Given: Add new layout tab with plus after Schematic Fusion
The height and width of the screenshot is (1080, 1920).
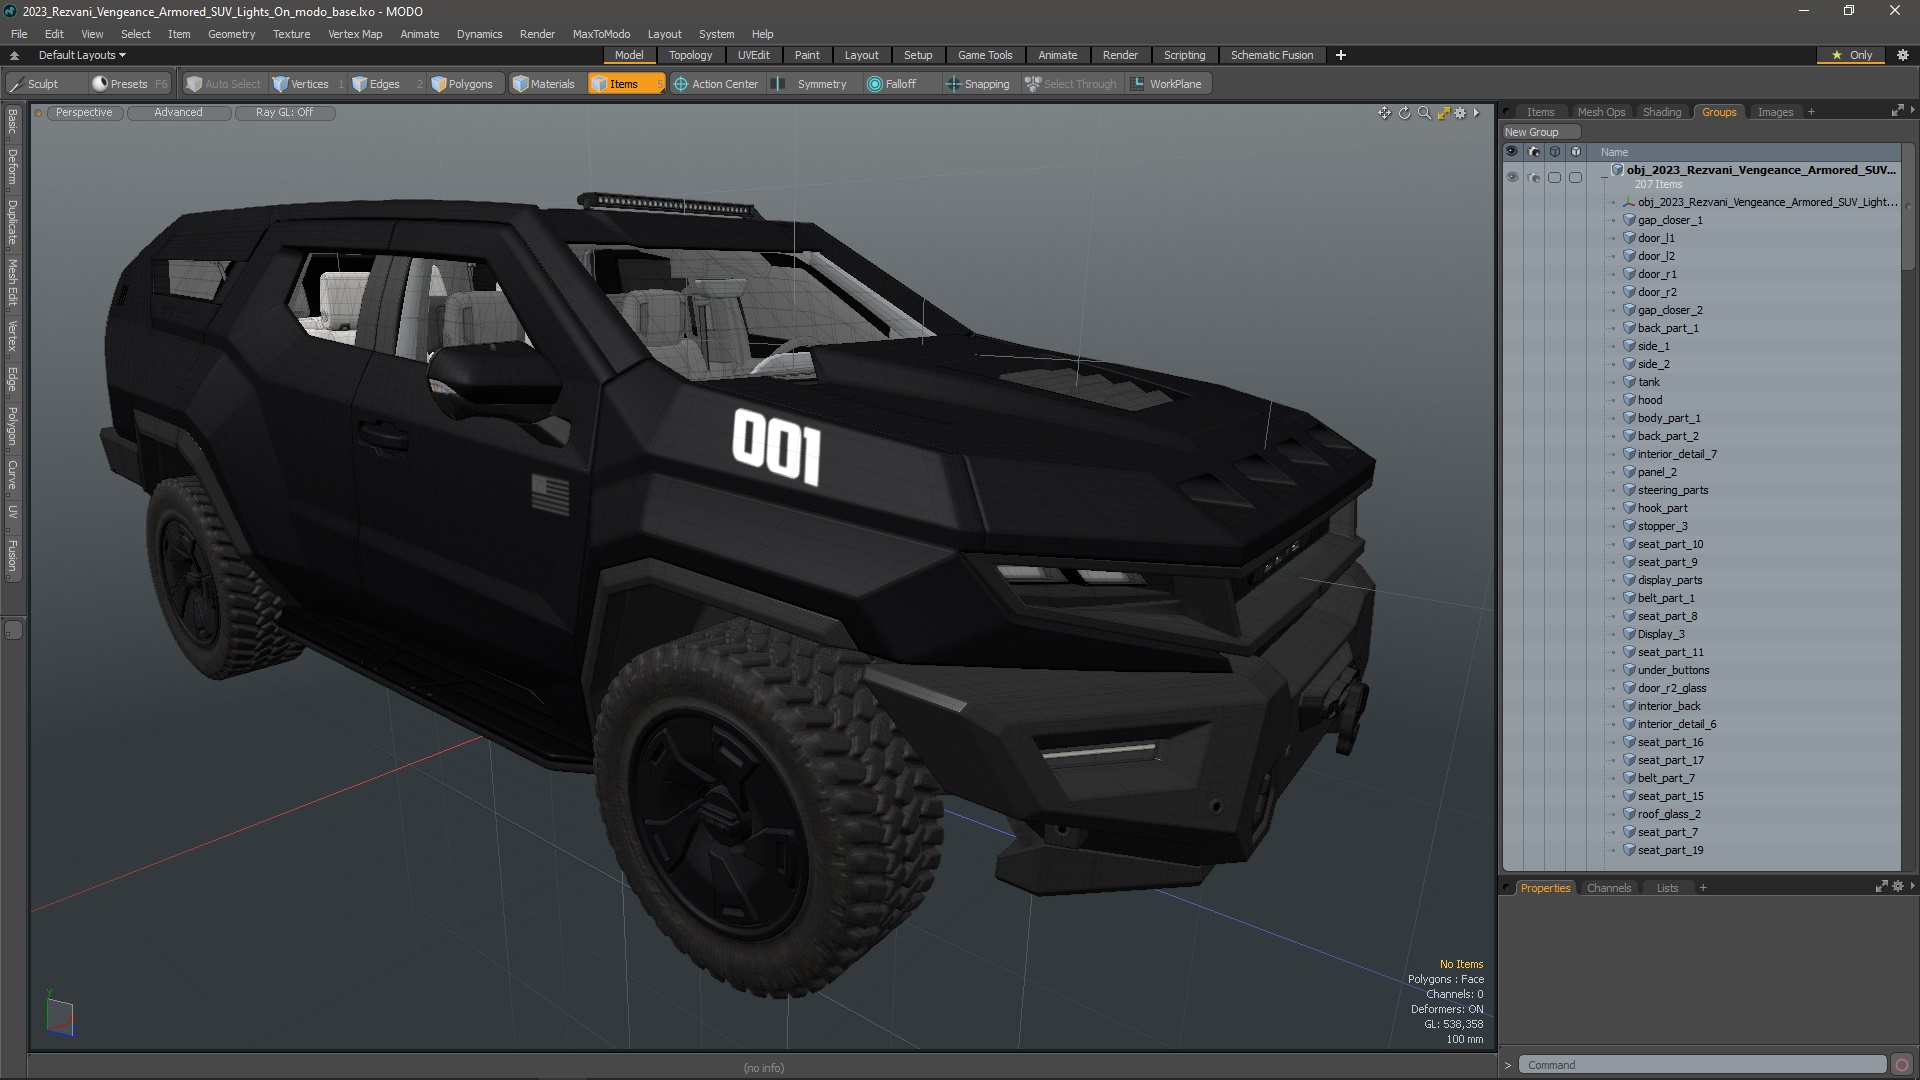Looking at the screenshot, I should click(x=1340, y=55).
